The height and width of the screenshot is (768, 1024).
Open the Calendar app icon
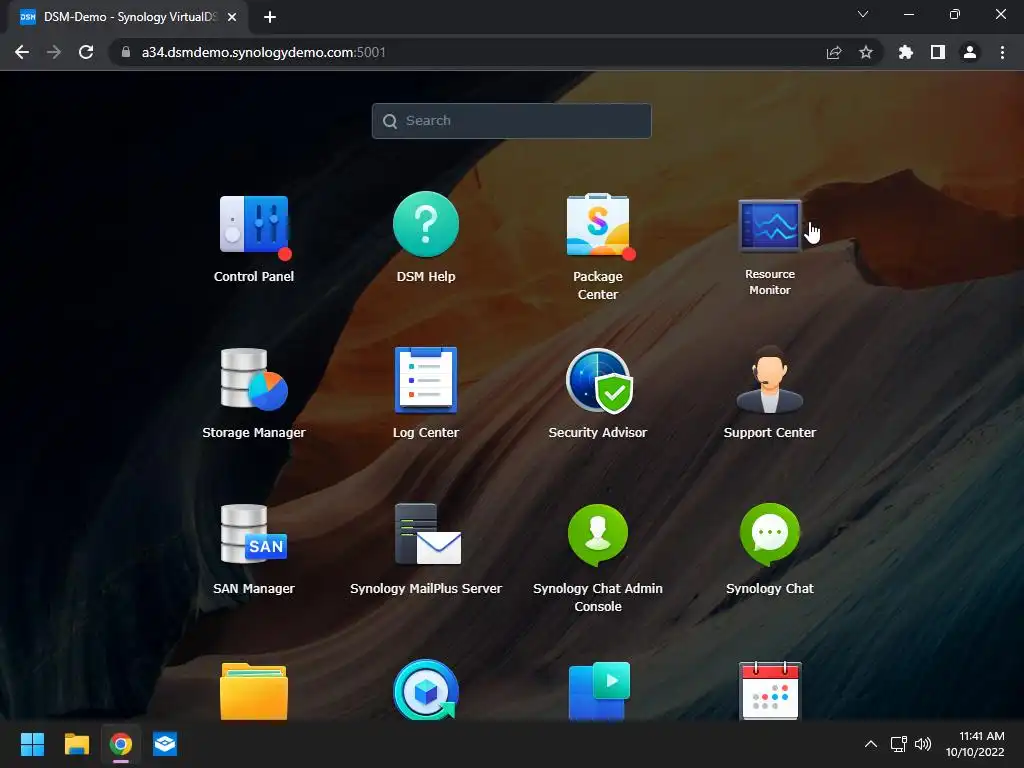770,691
